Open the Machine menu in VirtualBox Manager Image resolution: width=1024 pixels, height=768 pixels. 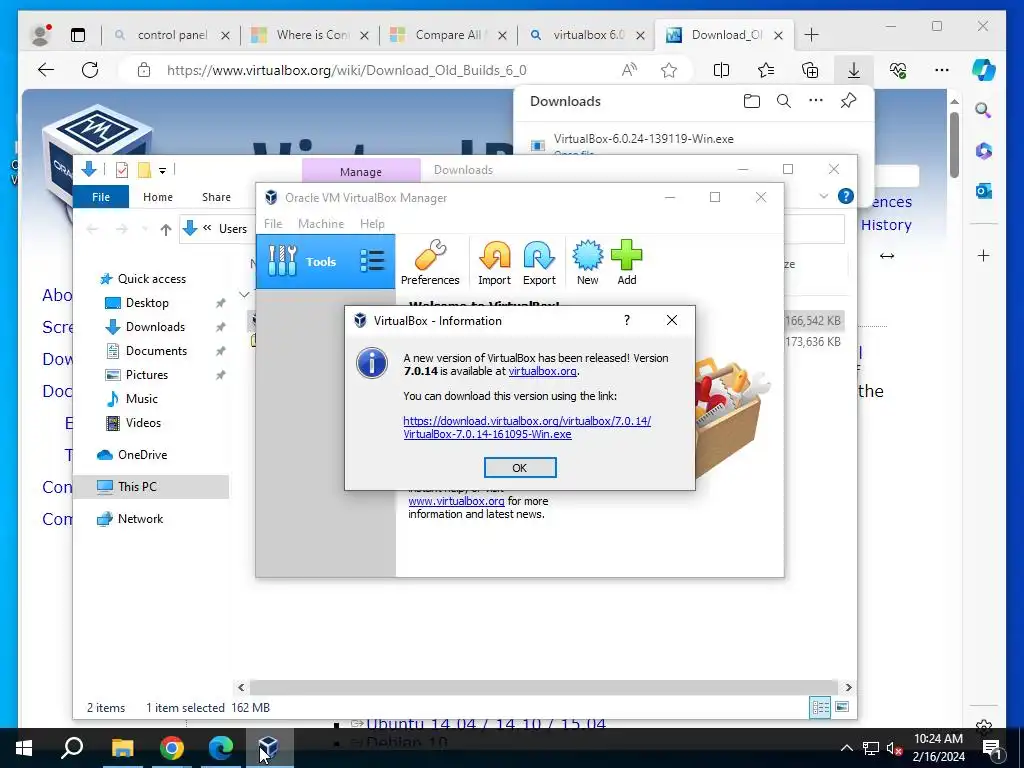(321, 223)
